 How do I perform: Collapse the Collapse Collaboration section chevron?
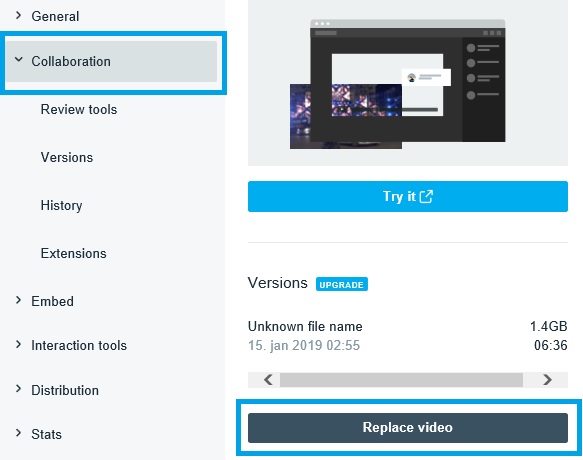click(19, 59)
